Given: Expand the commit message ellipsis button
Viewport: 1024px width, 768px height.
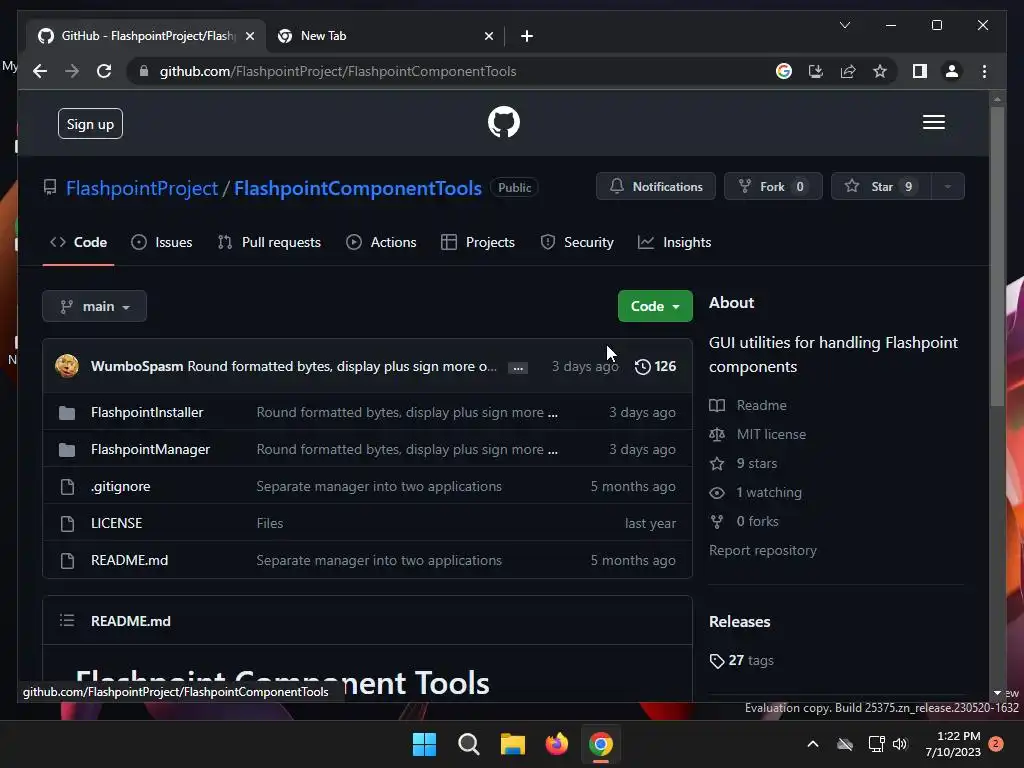Looking at the screenshot, I should tap(518, 368).
